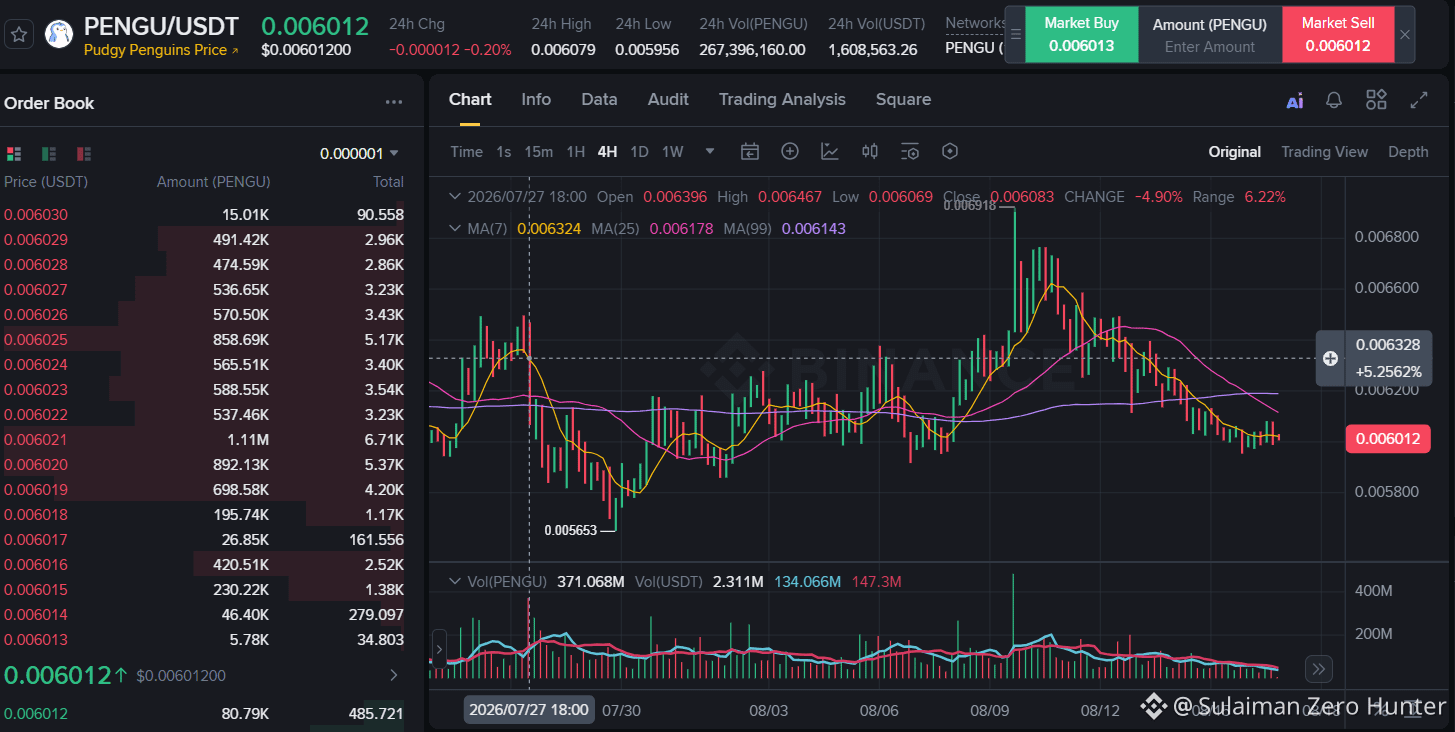Click Market Sell at 0.006012
Viewport: 1455px width, 732px height.
(x=1338, y=34)
